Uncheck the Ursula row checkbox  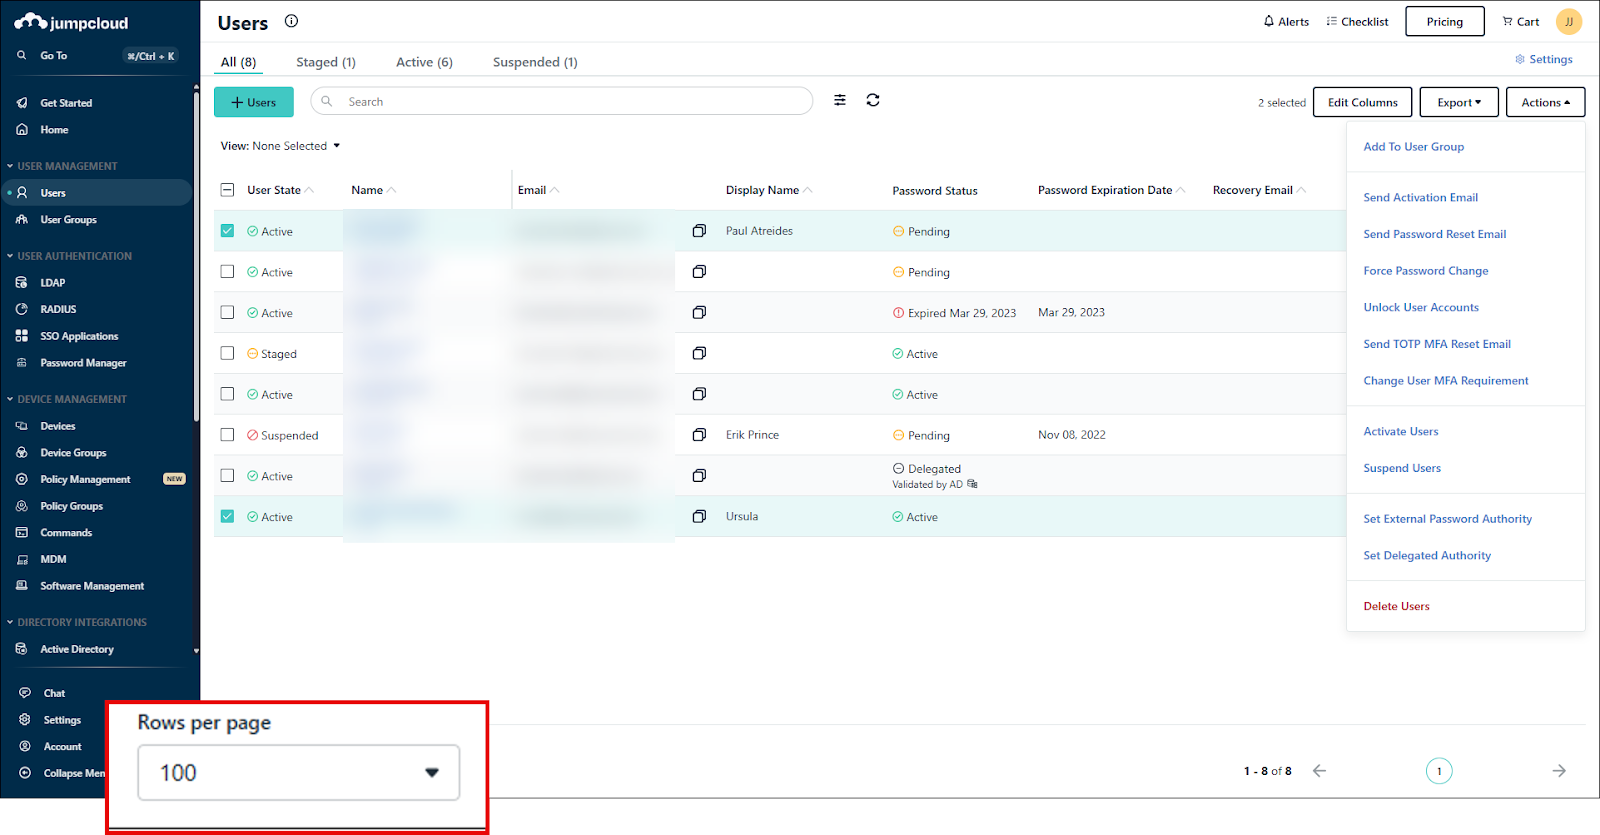click(x=227, y=517)
